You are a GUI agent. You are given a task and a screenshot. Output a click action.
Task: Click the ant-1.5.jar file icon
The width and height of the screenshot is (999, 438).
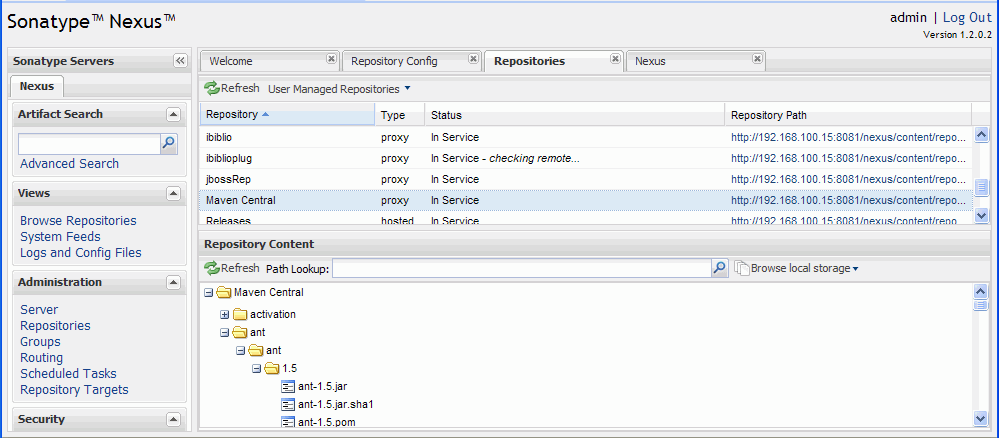(x=288, y=386)
